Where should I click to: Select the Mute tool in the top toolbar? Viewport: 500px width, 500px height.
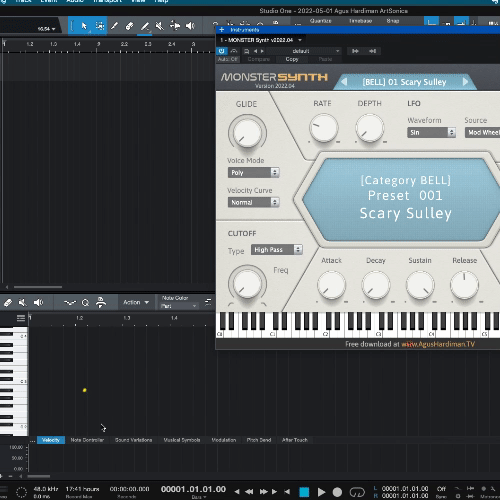[x=160, y=26]
